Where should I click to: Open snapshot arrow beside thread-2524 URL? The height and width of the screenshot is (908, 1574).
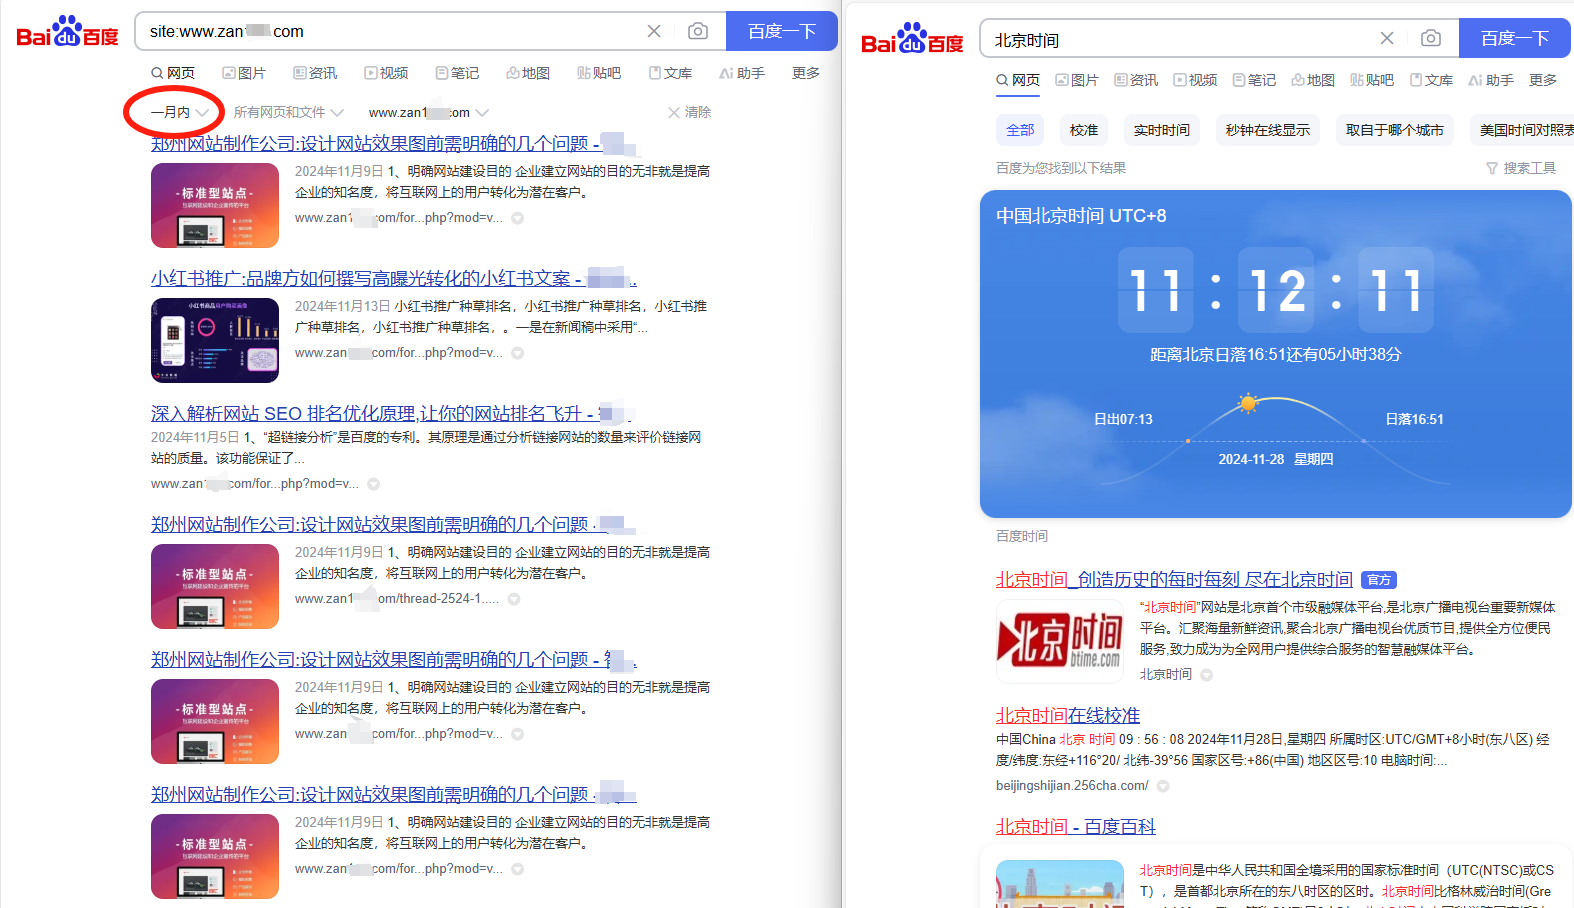514,599
